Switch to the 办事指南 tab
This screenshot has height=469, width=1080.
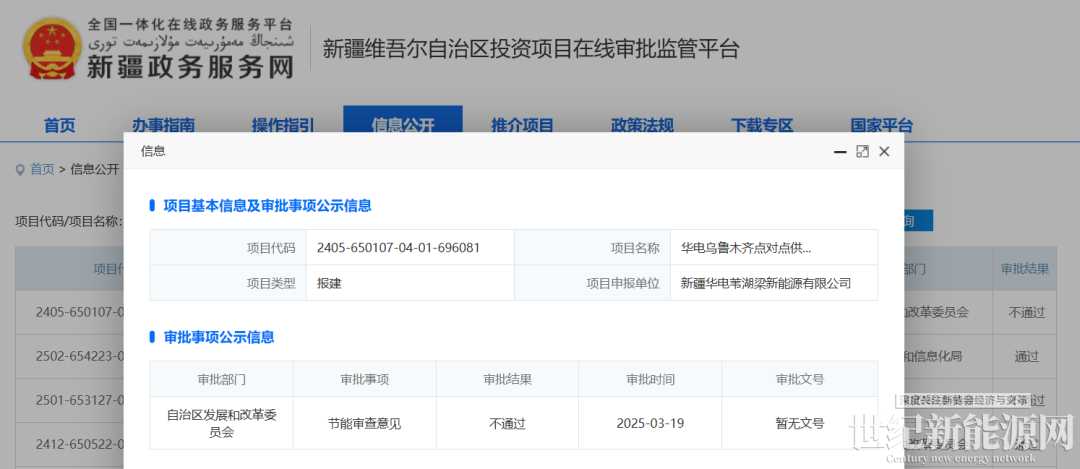(x=163, y=125)
